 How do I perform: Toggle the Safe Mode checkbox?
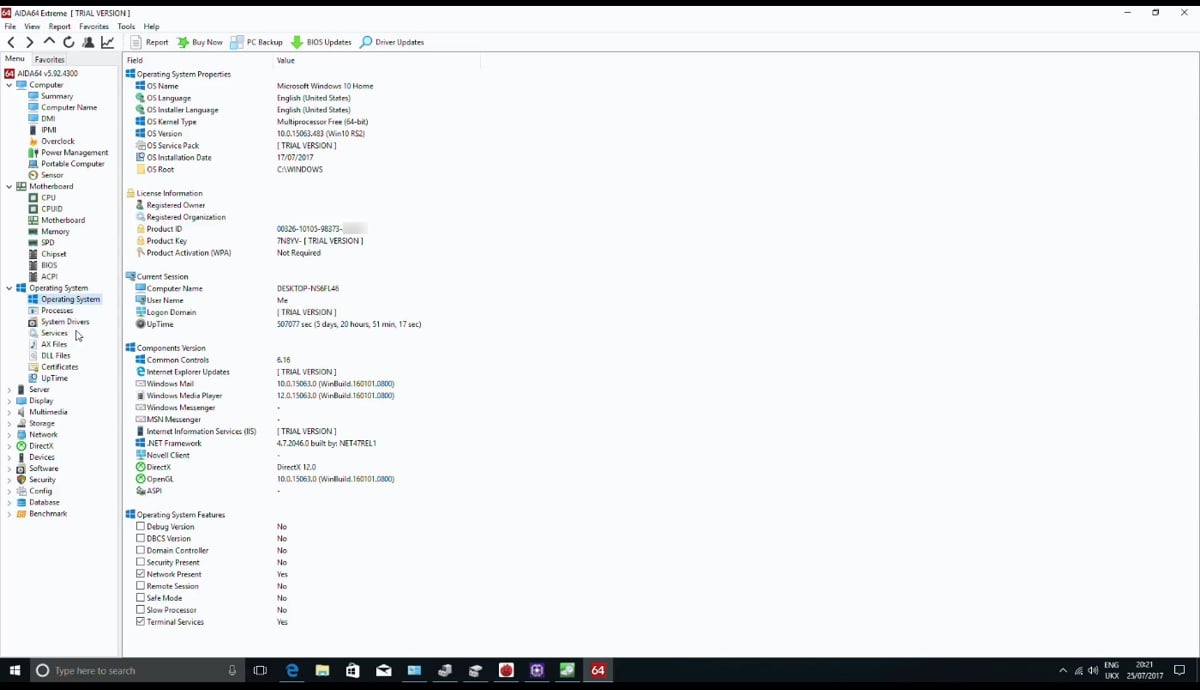(x=141, y=598)
